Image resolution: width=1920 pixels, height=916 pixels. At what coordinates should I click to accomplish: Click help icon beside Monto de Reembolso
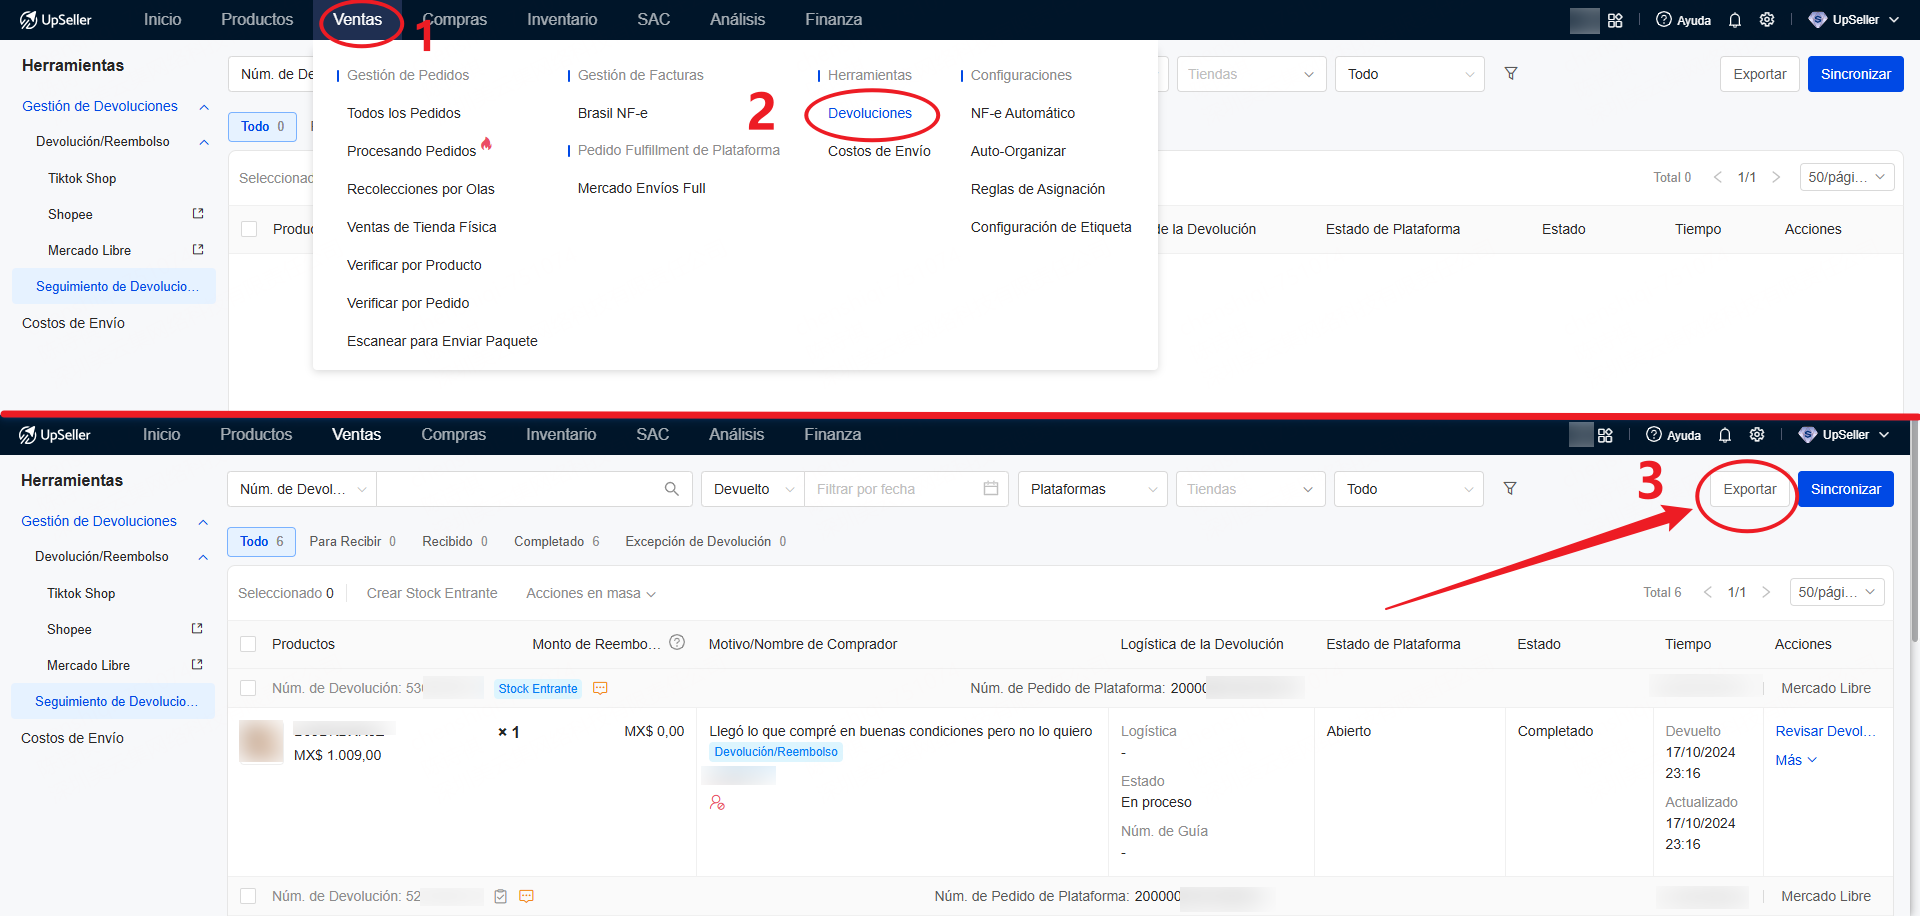(x=677, y=643)
